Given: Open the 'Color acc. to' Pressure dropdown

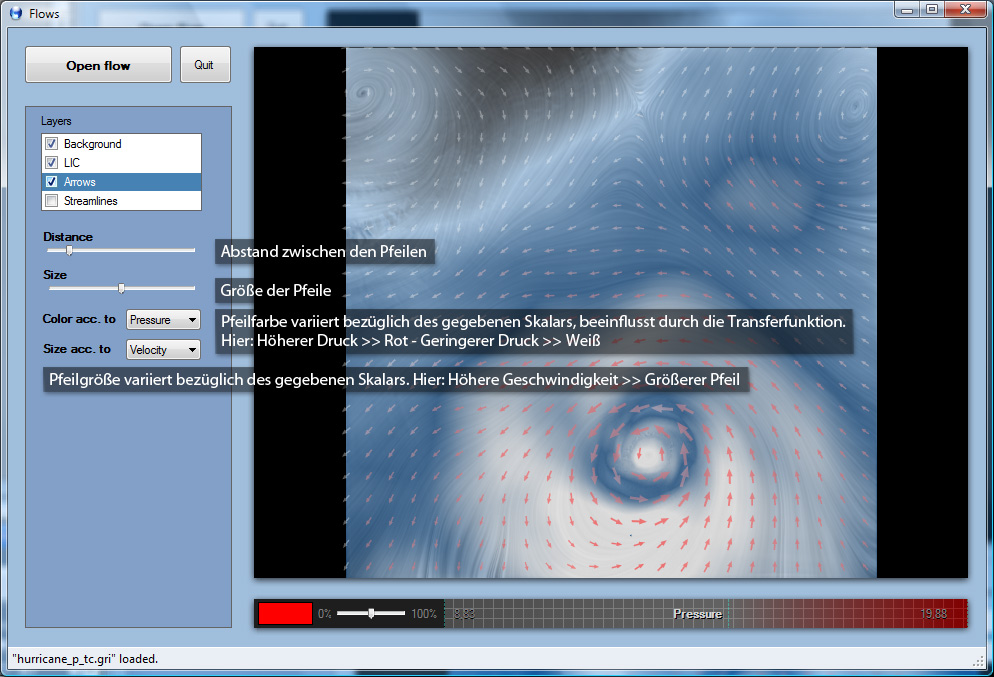Looking at the screenshot, I should pos(163,320).
